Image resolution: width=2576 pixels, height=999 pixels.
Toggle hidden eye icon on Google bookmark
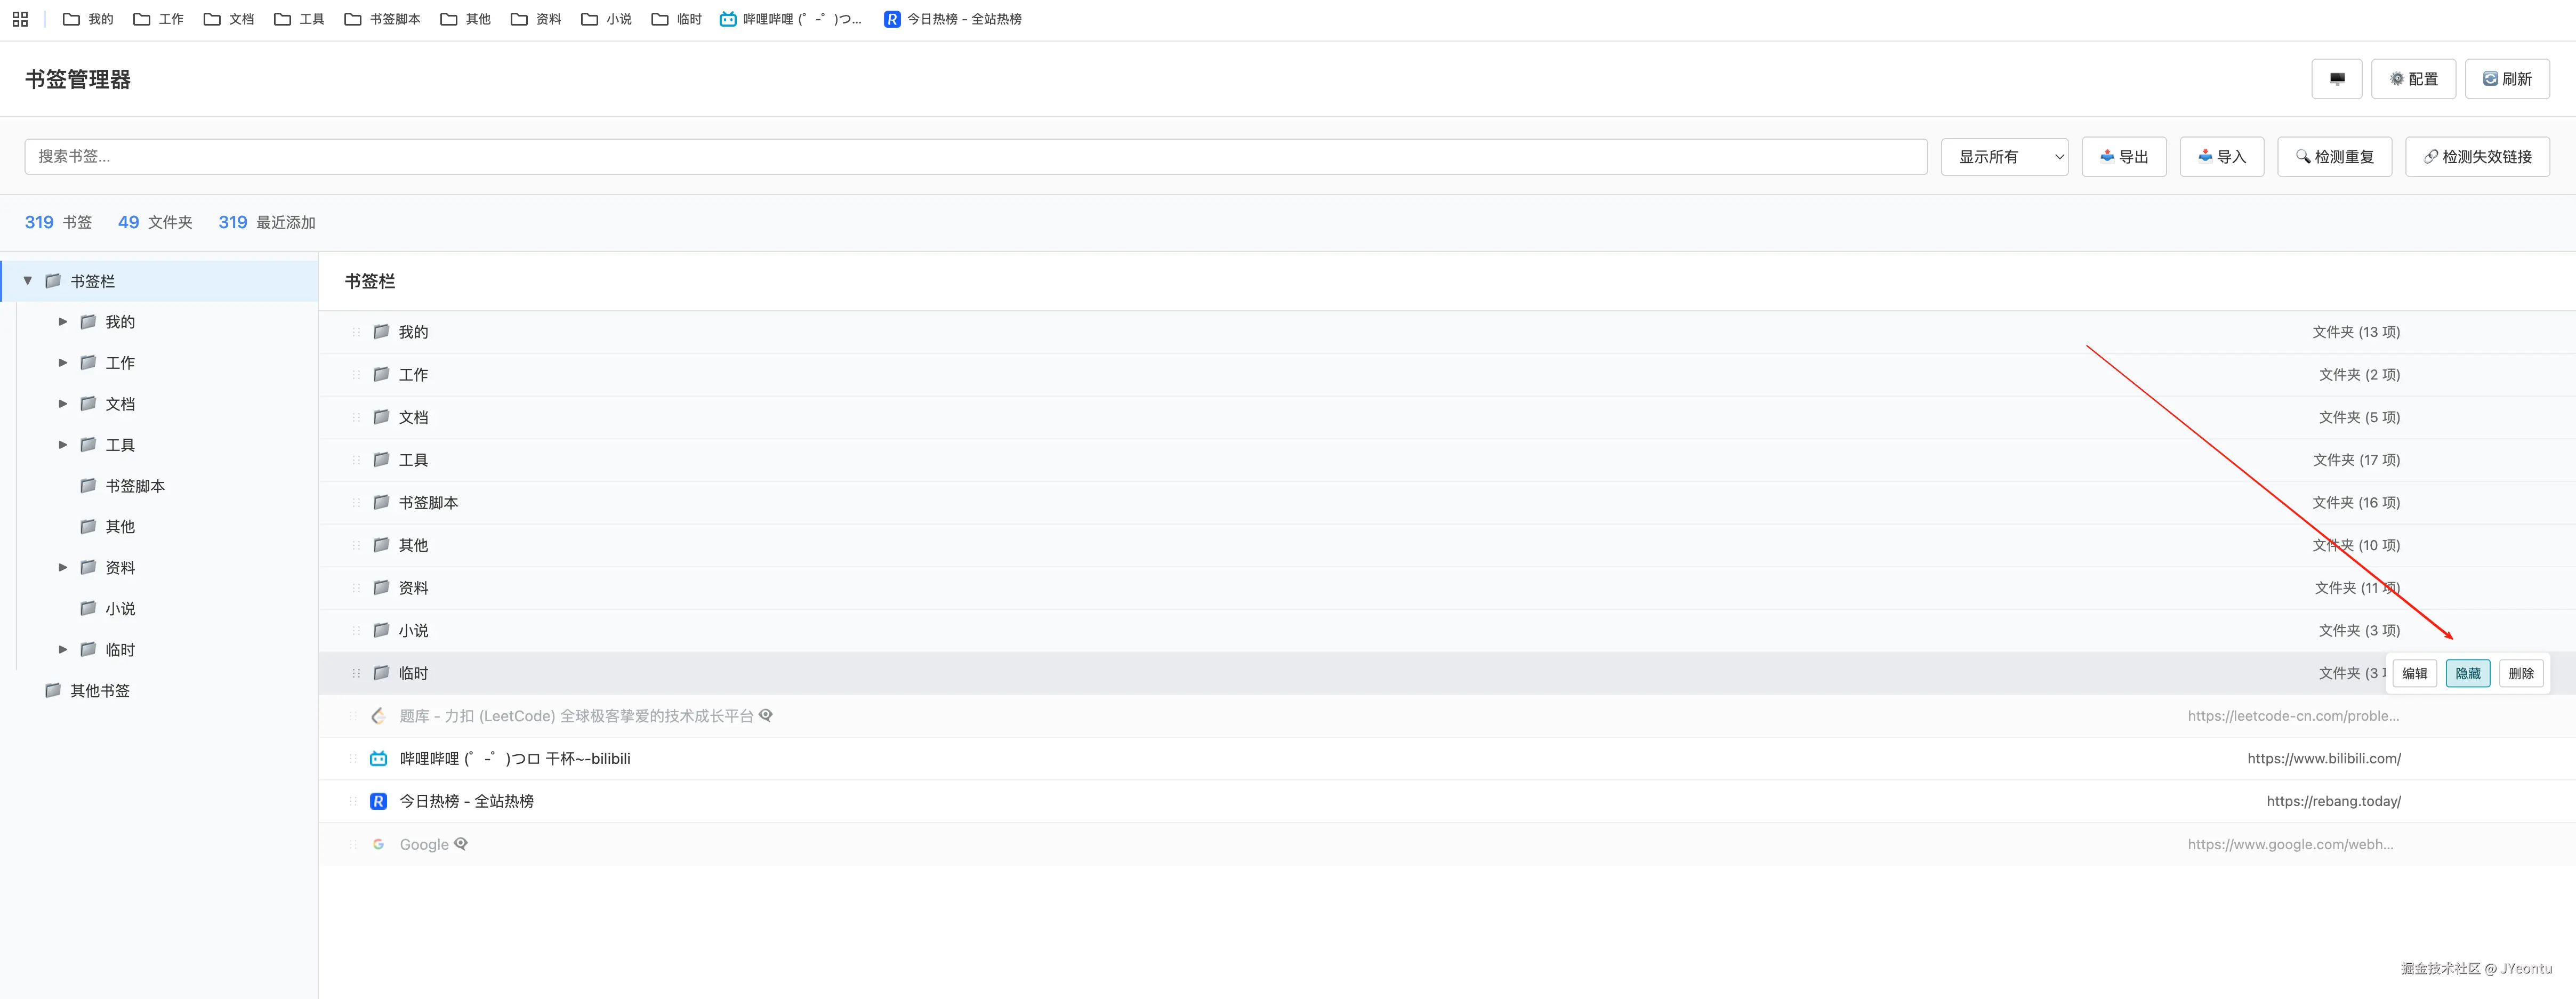click(461, 844)
